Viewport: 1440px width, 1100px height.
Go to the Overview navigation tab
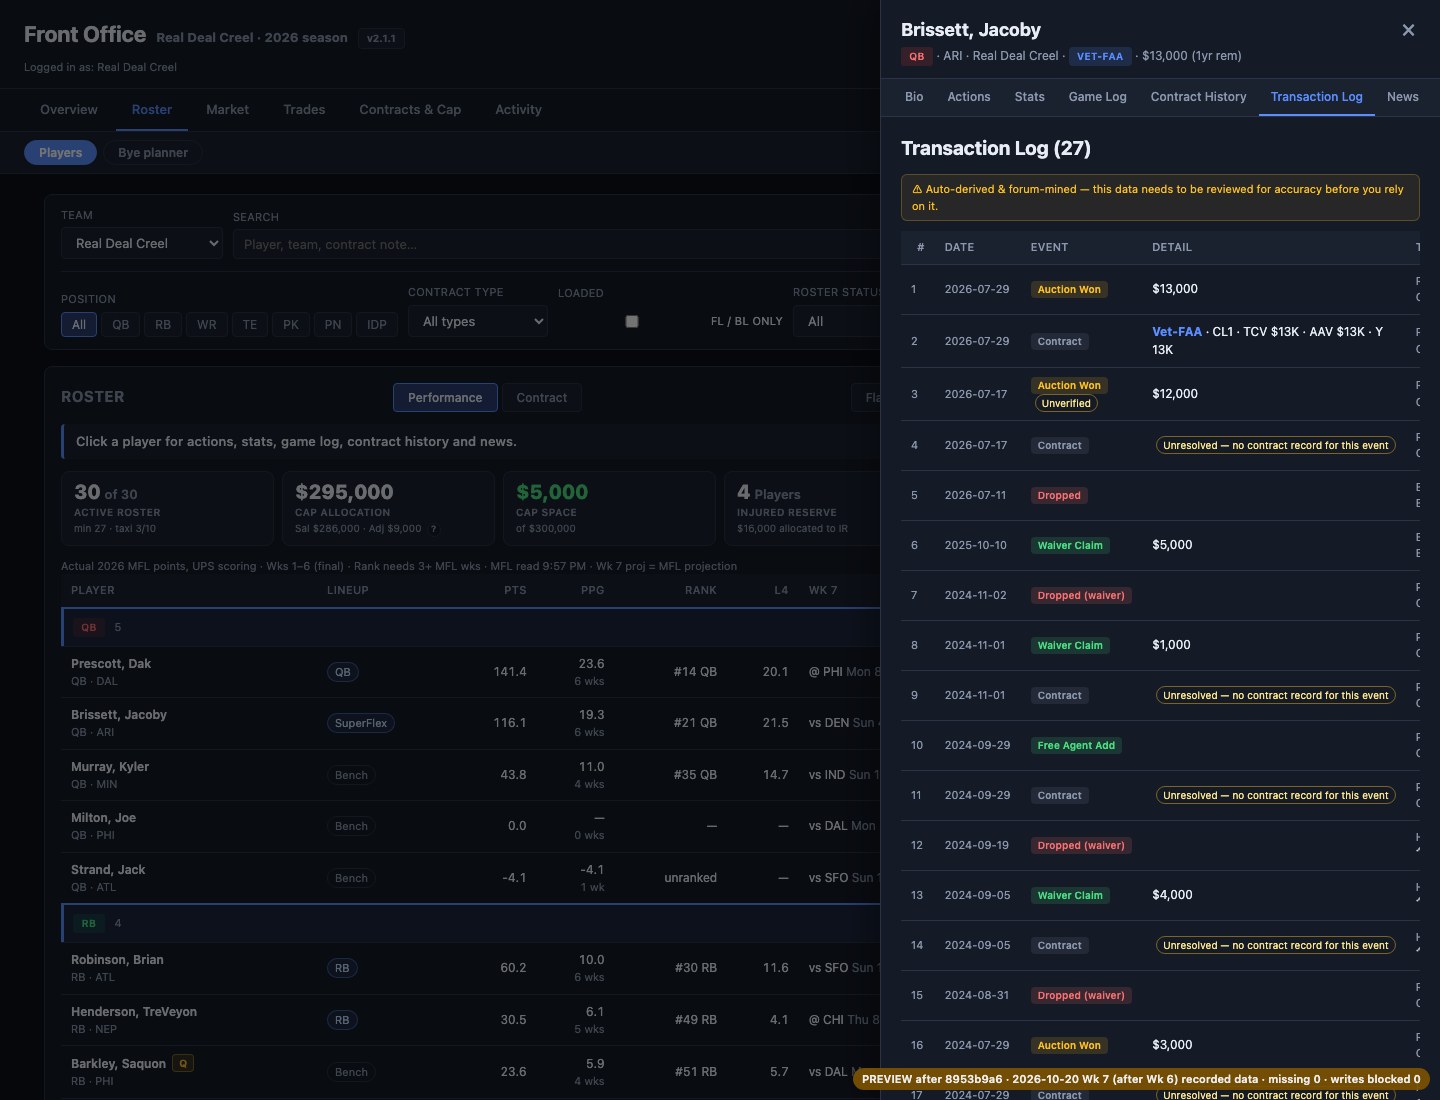coord(69,110)
